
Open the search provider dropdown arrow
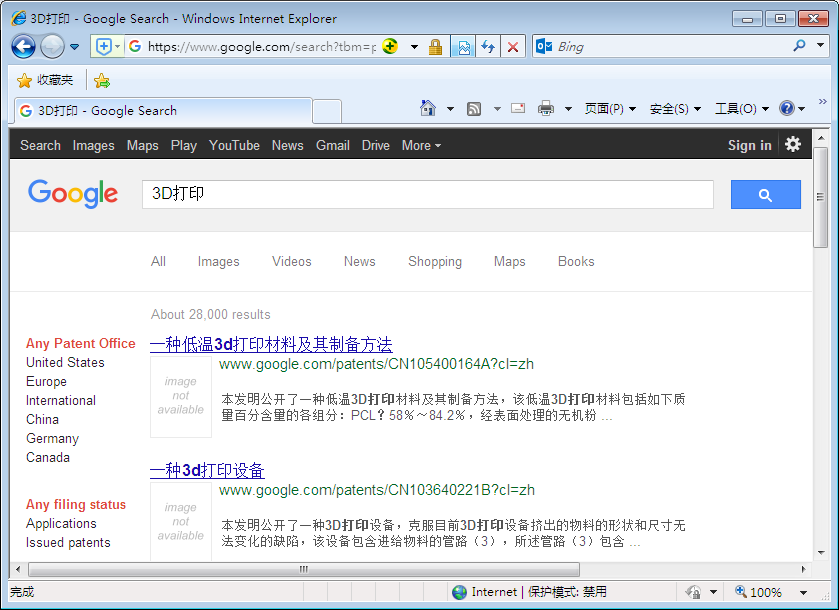(820, 46)
